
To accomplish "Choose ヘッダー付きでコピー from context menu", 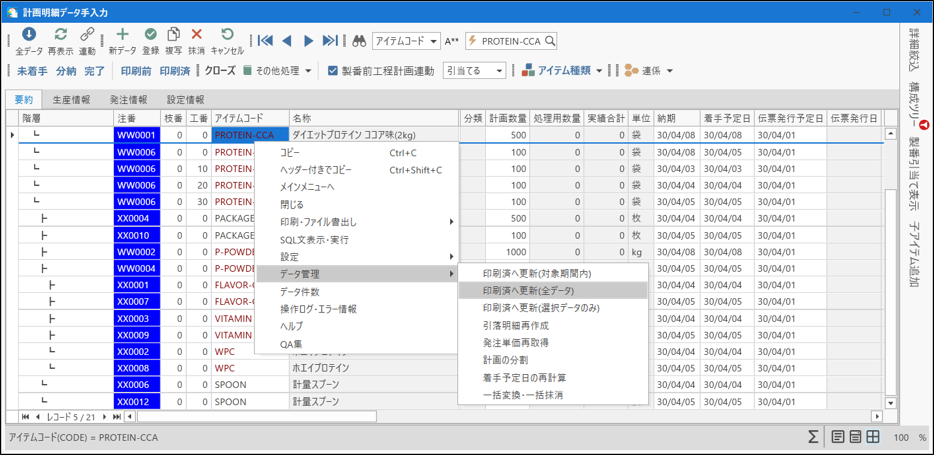I will pyautogui.click(x=315, y=170).
